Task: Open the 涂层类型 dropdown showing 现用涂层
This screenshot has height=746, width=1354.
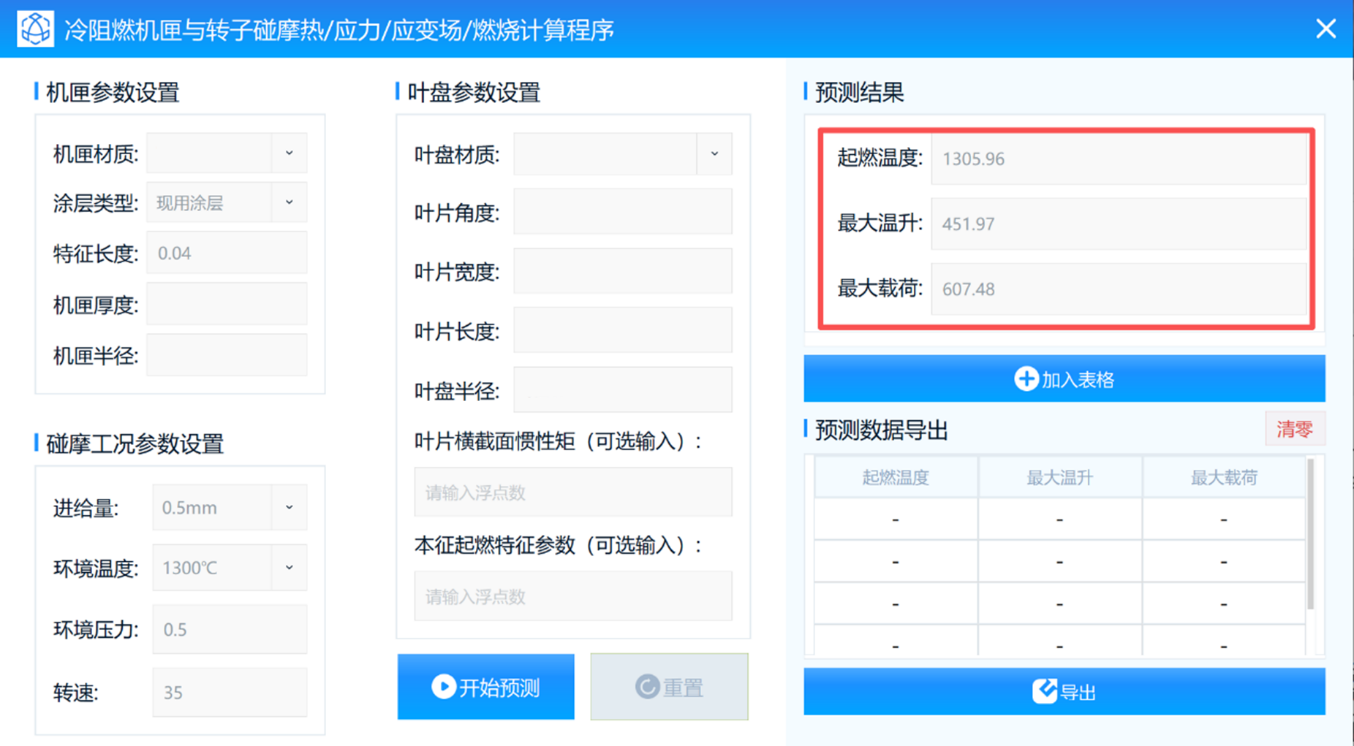Action: pos(226,201)
